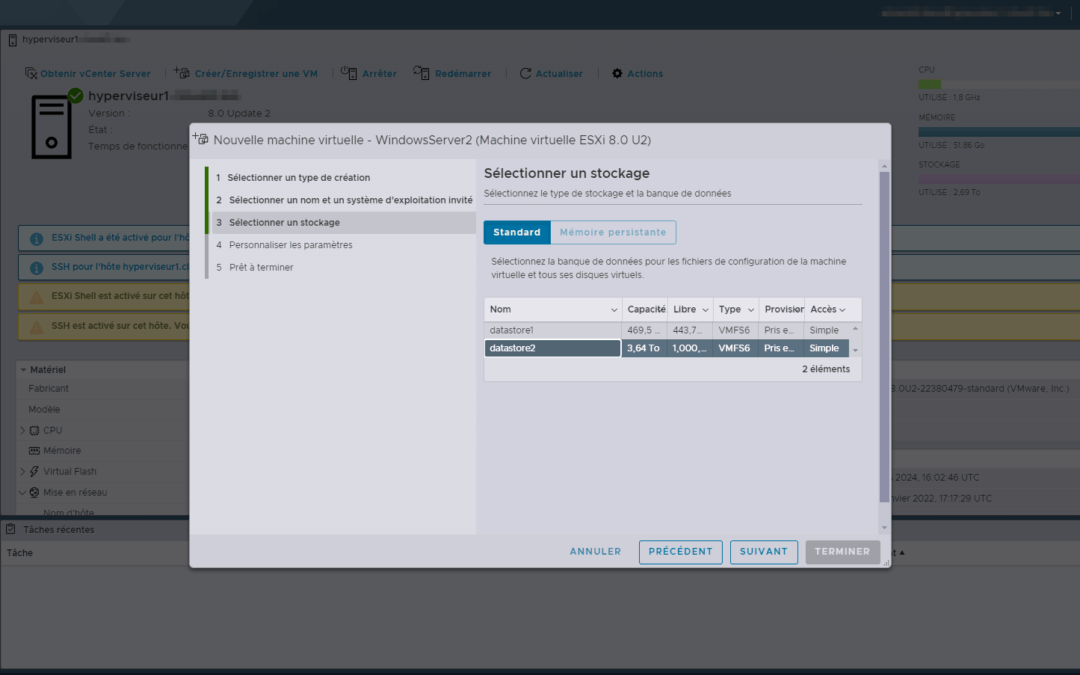Expand the Virtual Flash tree row
Viewport: 1080px width, 675px height.
click(23, 472)
